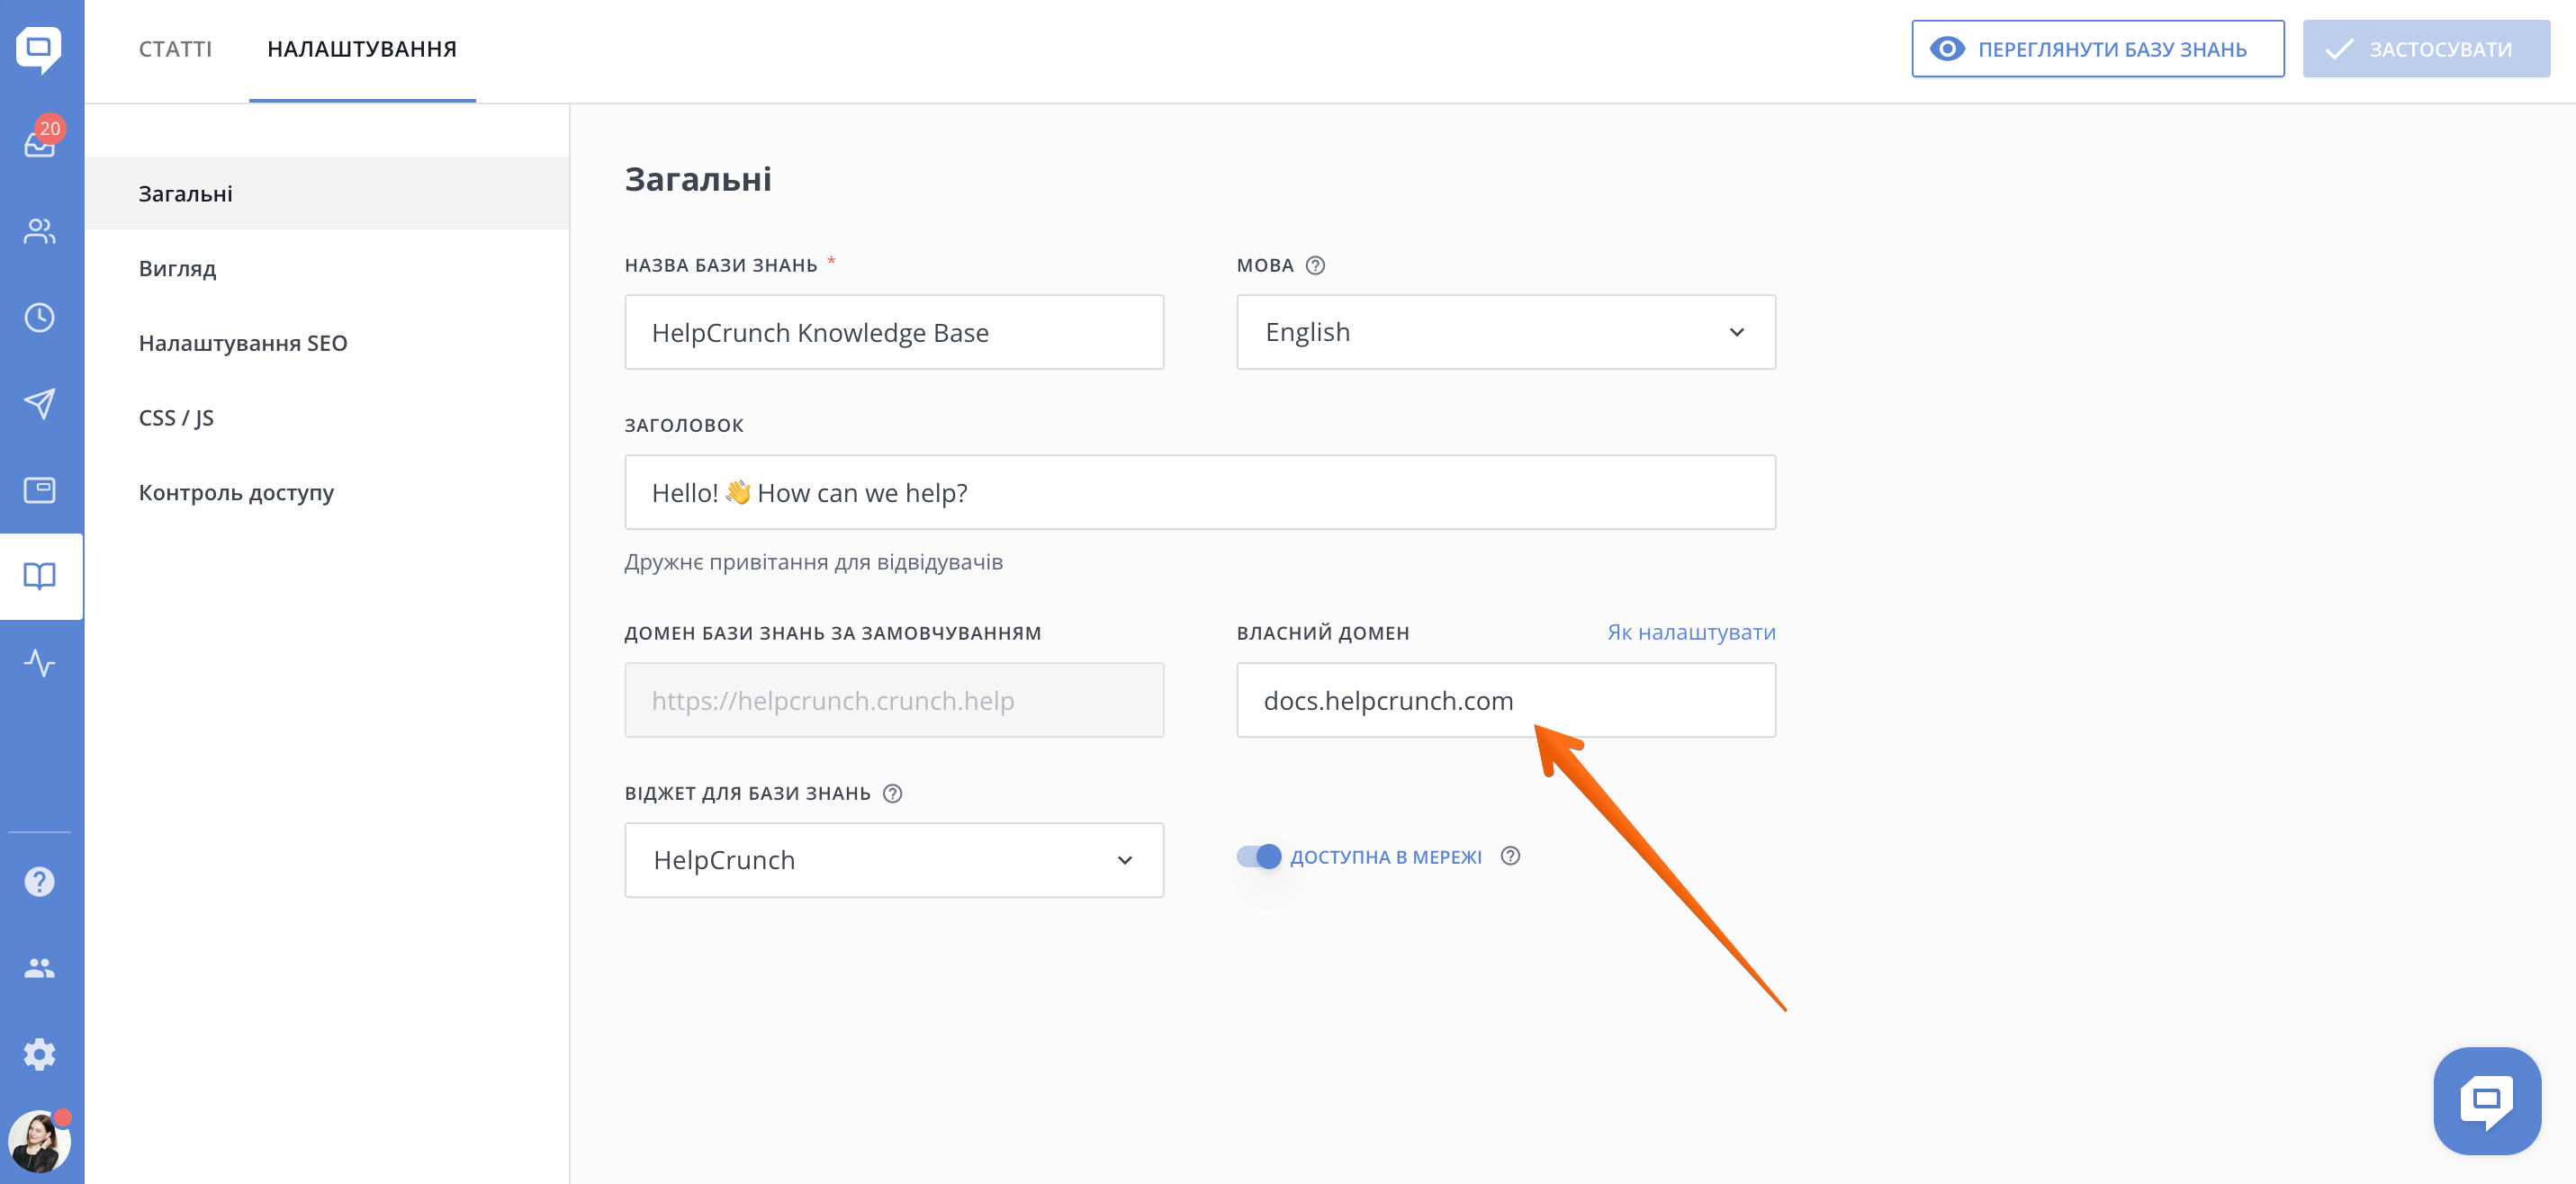Open the 'Контроль доступу' settings section
The width and height of the screenshot is (2576, 1184).
point(236,492)
